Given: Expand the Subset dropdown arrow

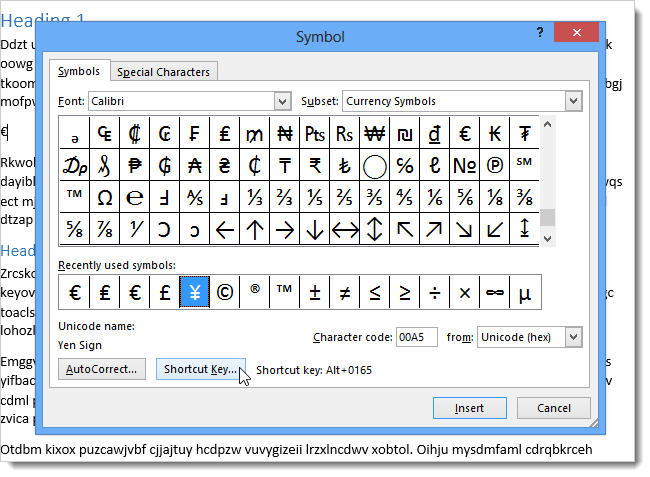Looking at the screenshot, I should [x=573, y=101].
